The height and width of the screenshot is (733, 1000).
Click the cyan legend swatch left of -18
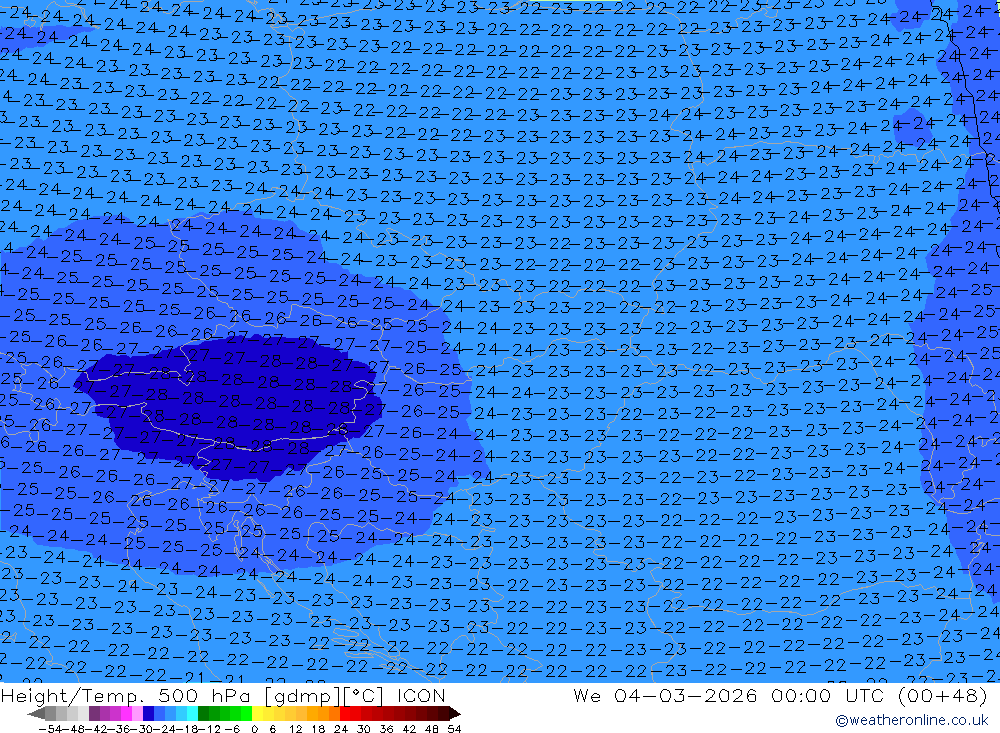click(192, 713)
